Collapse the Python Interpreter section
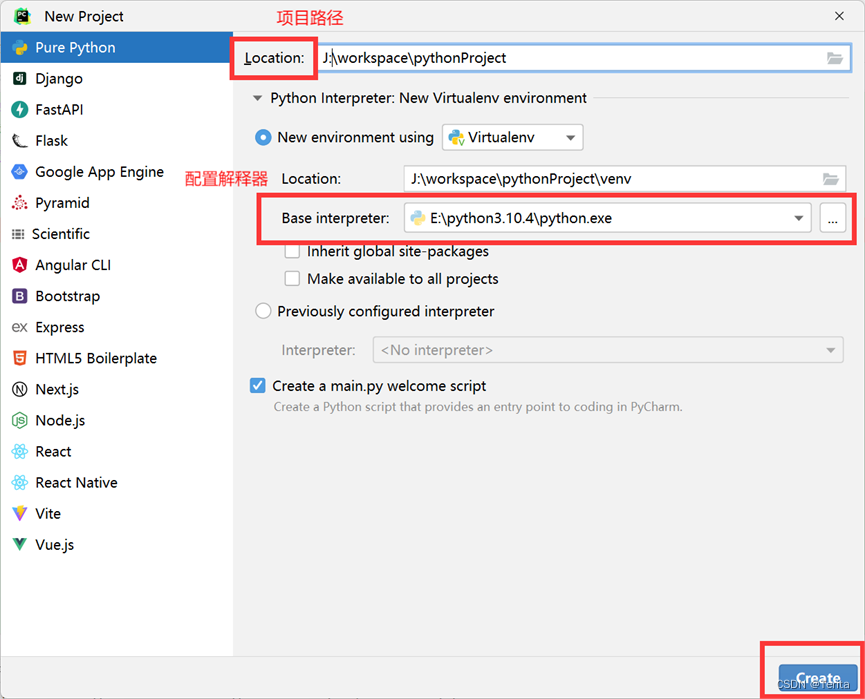 257,98
